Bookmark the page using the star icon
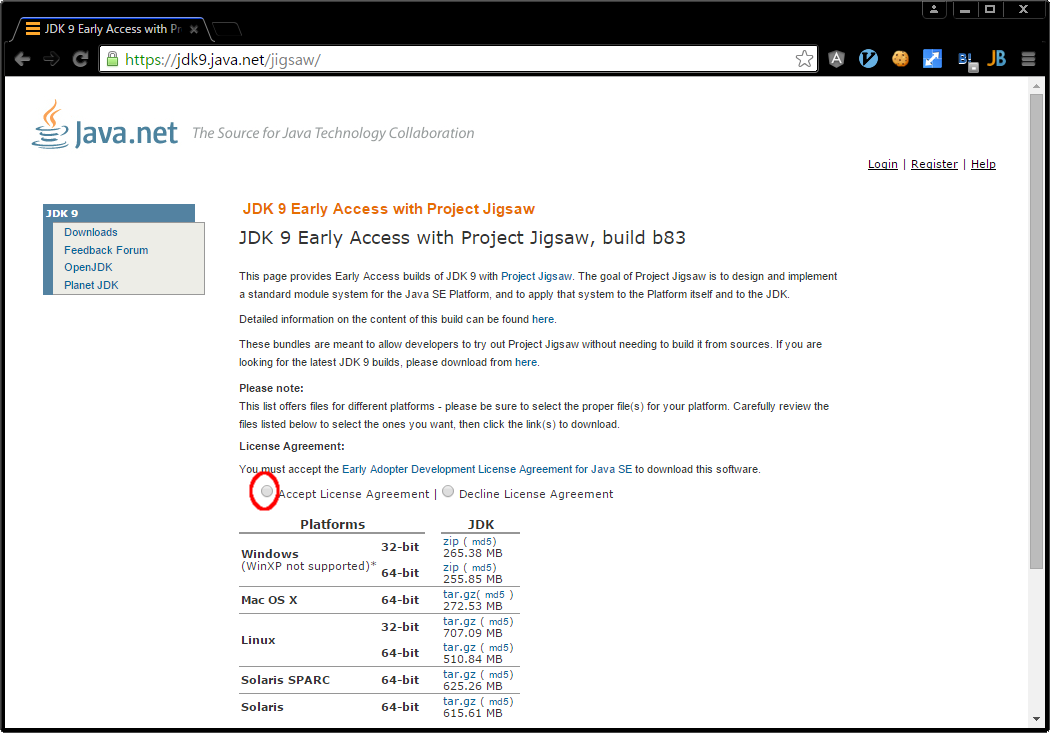The width and height of the screenshot is (1050, 733). (x=804, y=58)
